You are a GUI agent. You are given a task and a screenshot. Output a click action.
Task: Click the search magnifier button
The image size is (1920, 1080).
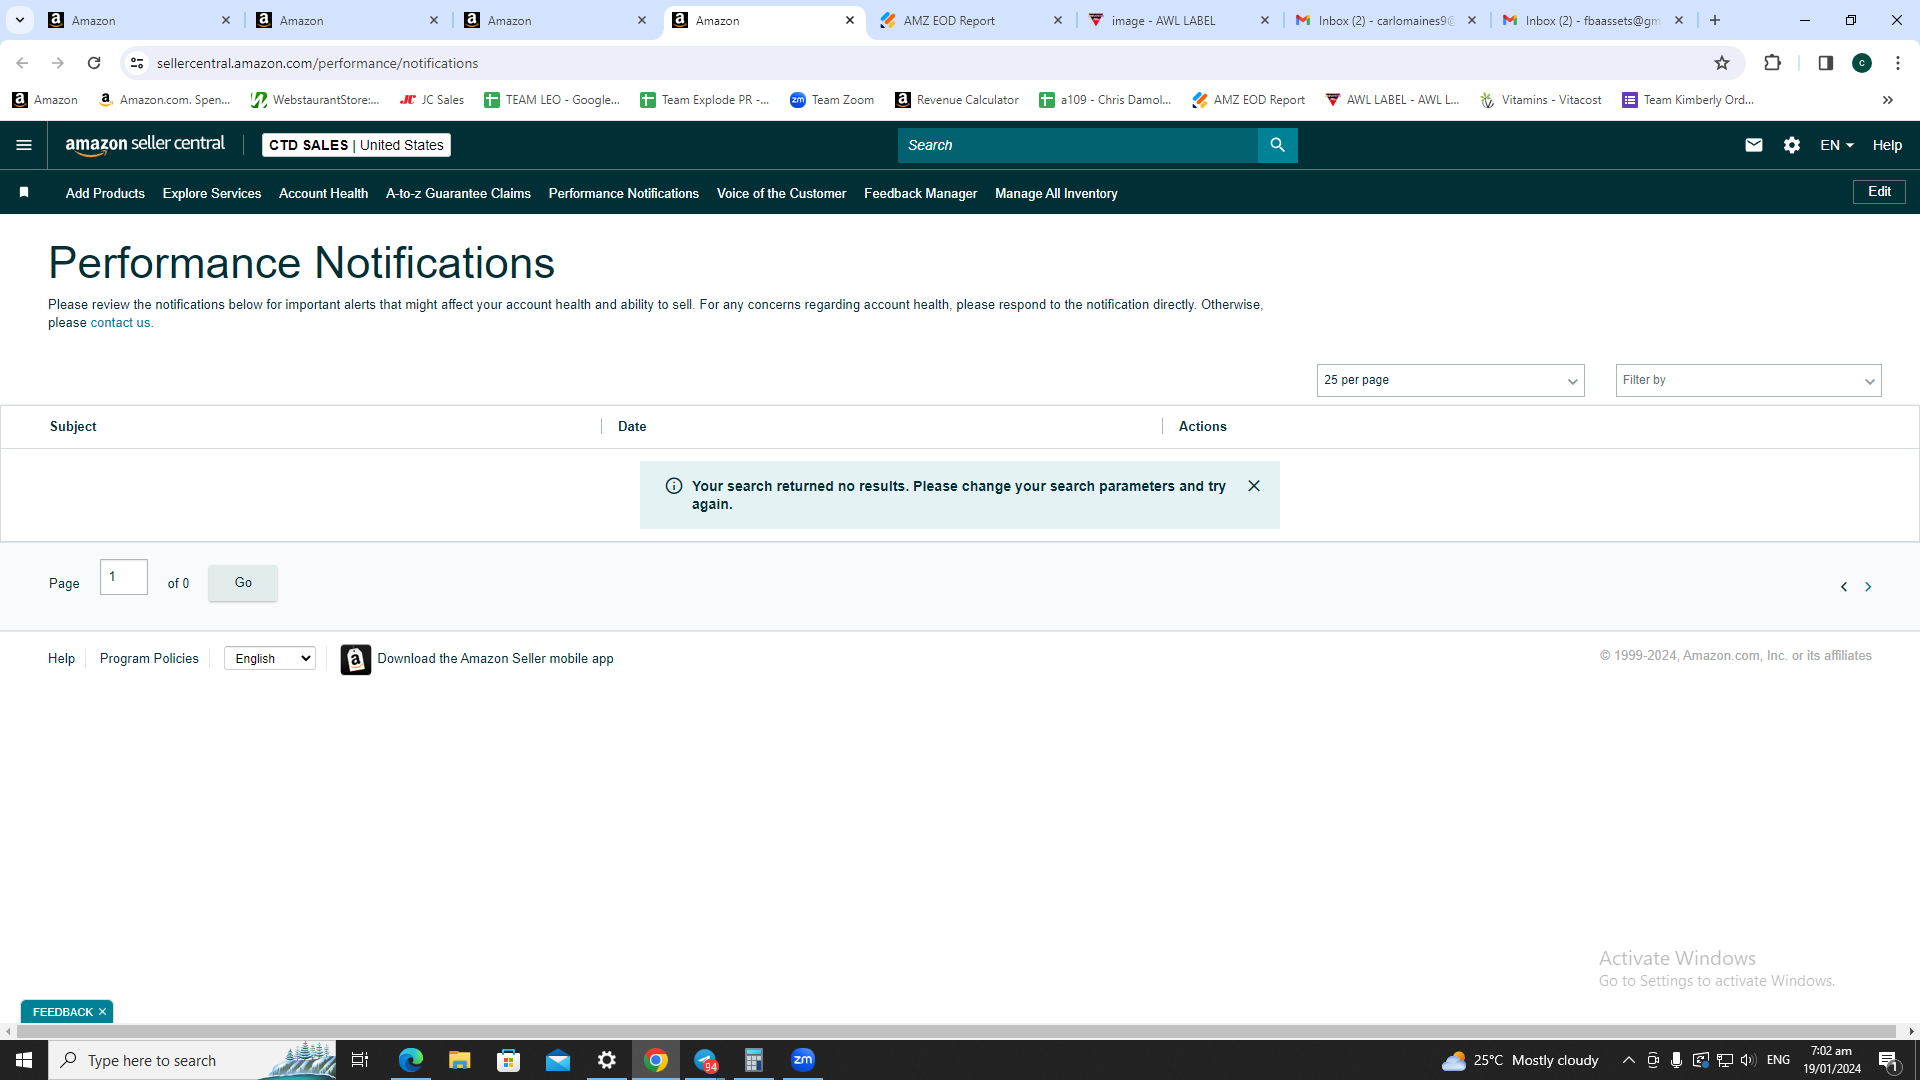coord(1277,145)
